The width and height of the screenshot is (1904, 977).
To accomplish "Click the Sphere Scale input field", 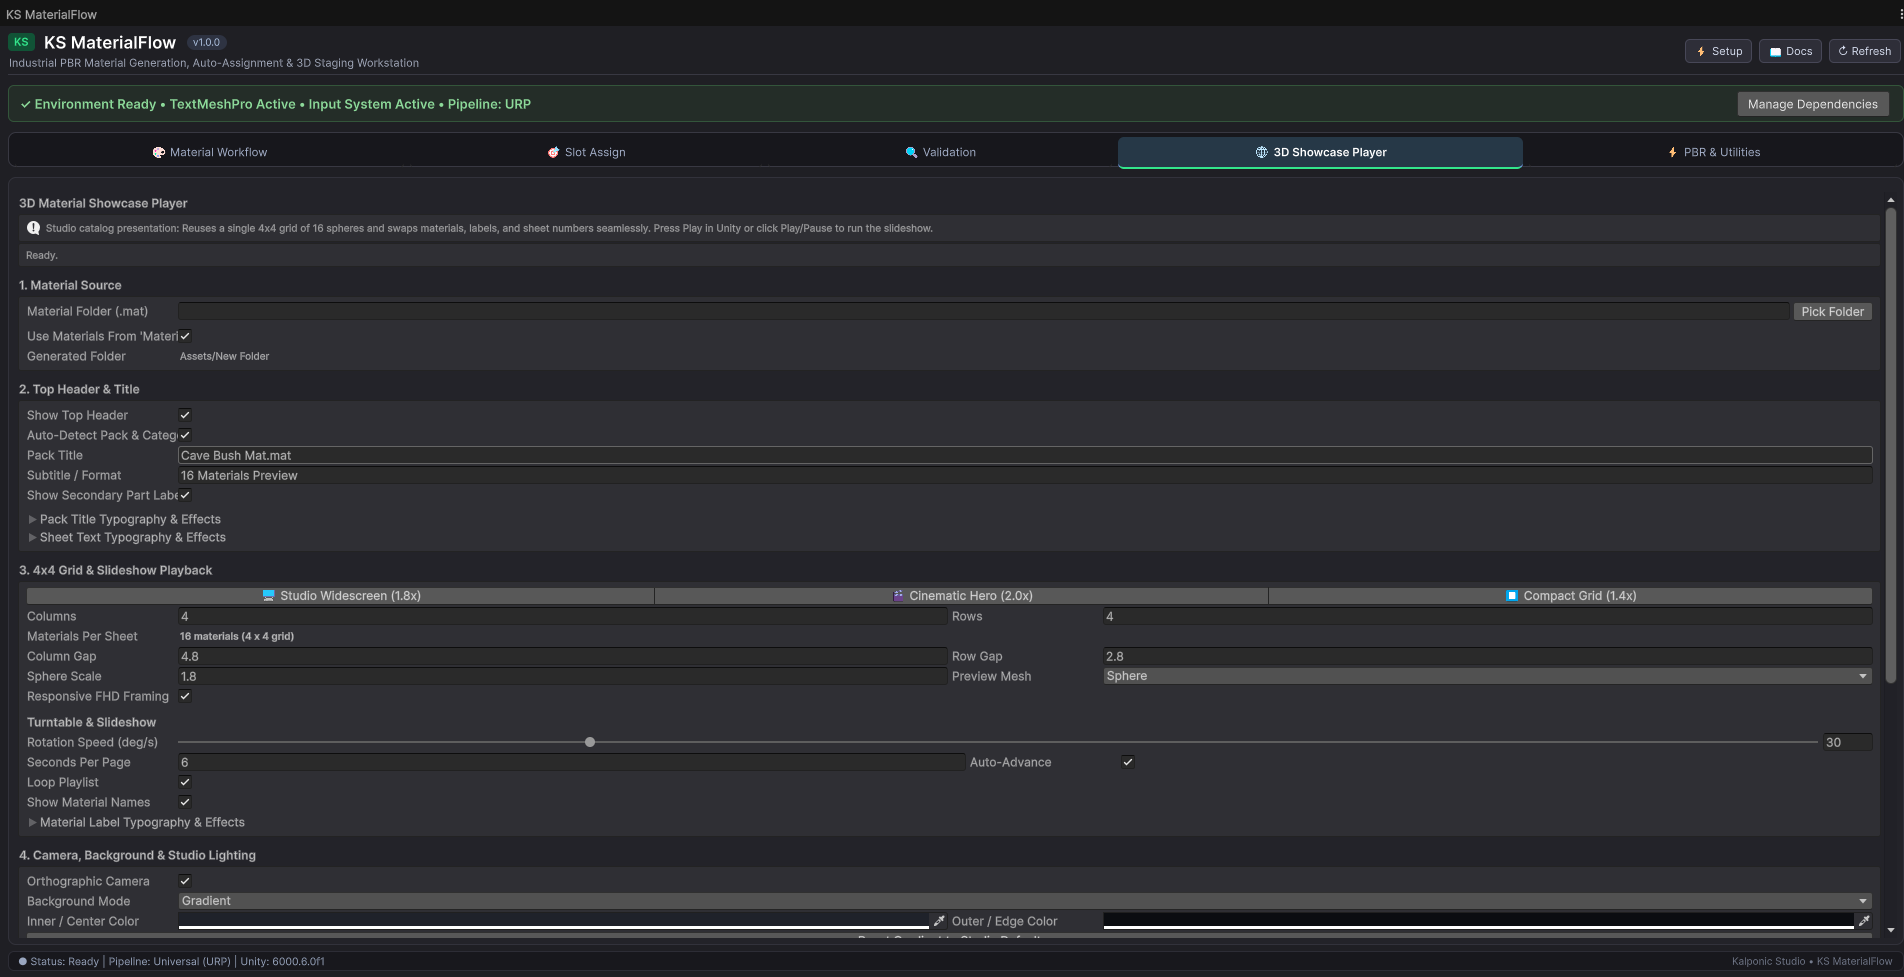I will 562,676.
